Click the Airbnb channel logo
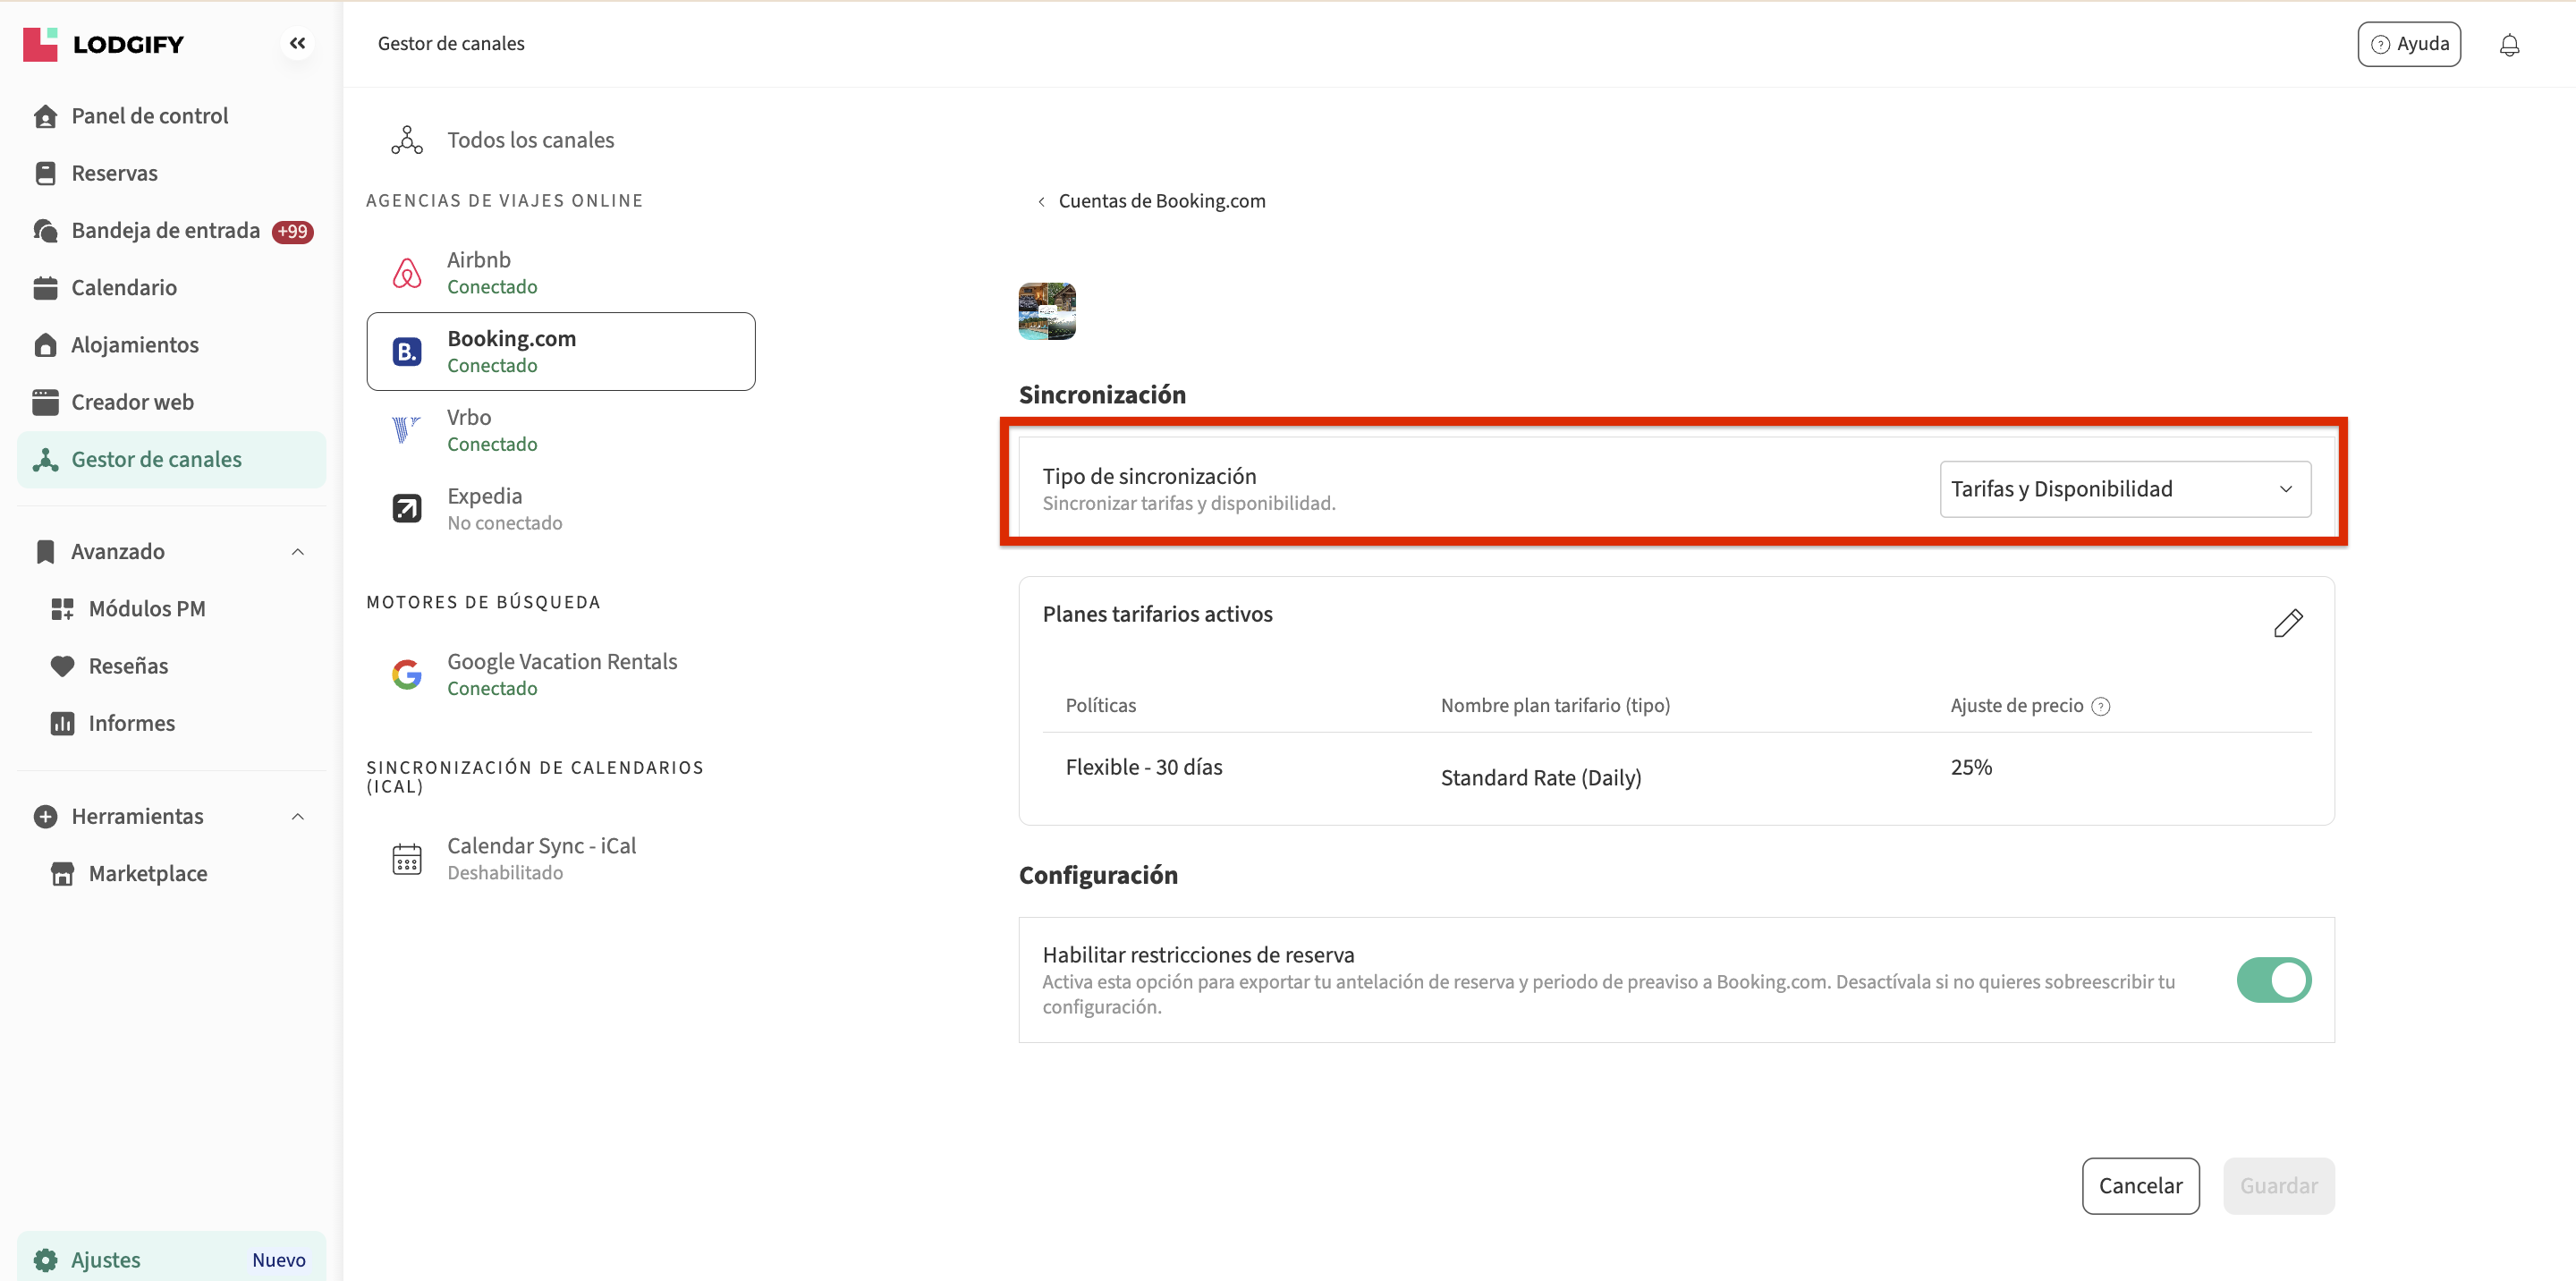2576x1281 pixels. coord(407,273)
